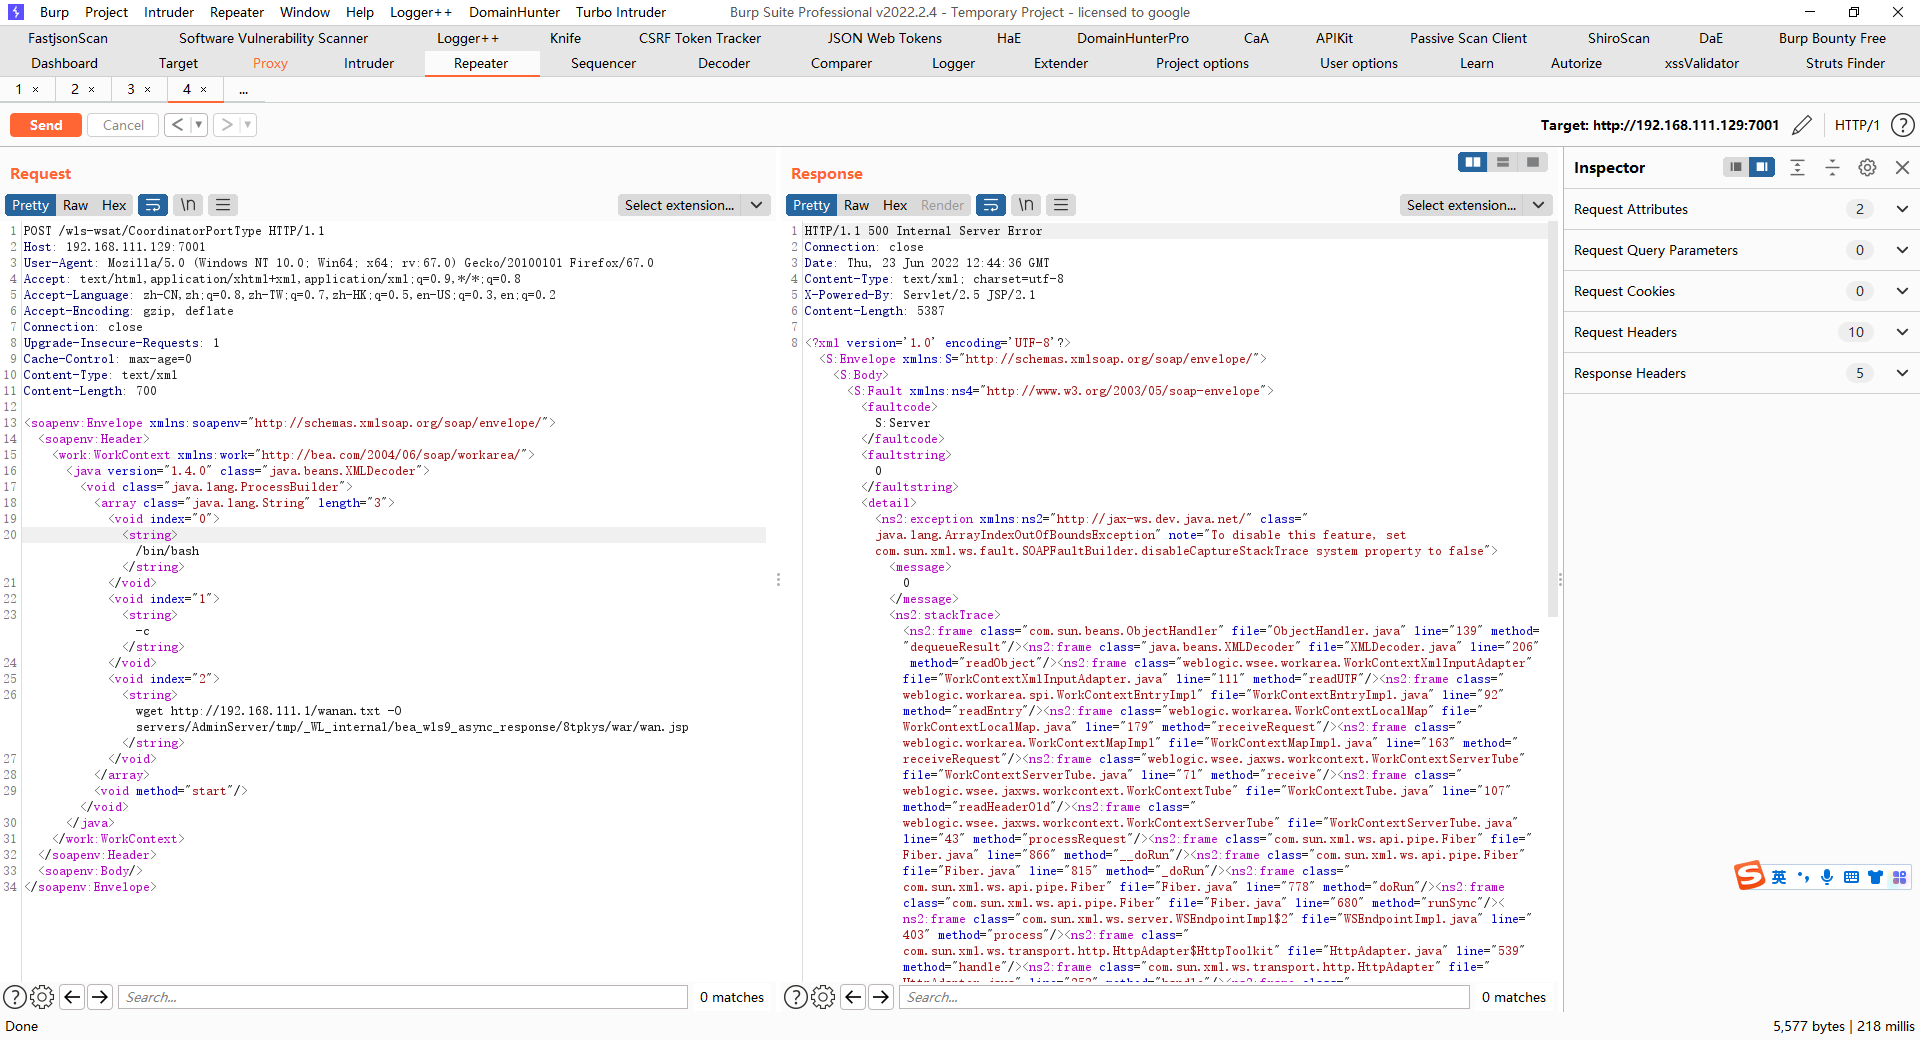Open the Burp menu
This screenshot has height=1040, width=1920.
54,12
